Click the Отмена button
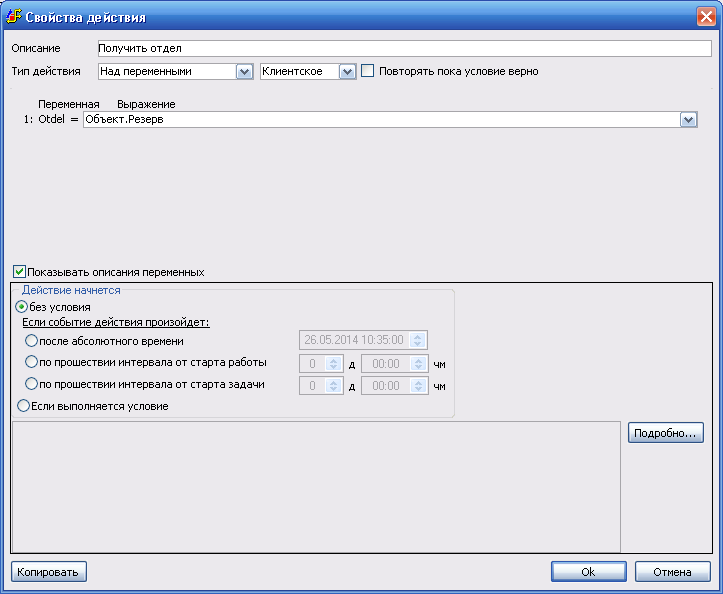Image resolution: width=723 pixels, height=594 pixels. pyautogui.click(x=672, y=572)
